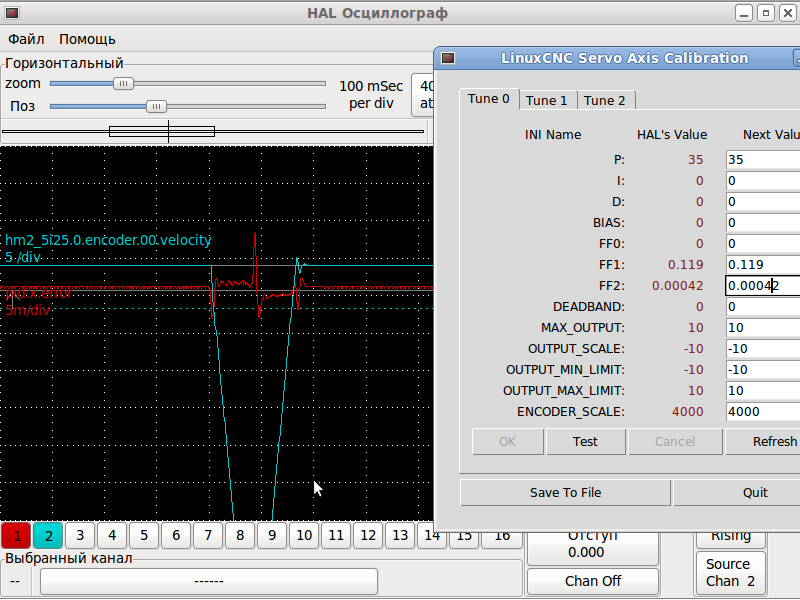Open the Помощь menu
Image resolution: width=800 pixels, height=600 pixels.
87,39
